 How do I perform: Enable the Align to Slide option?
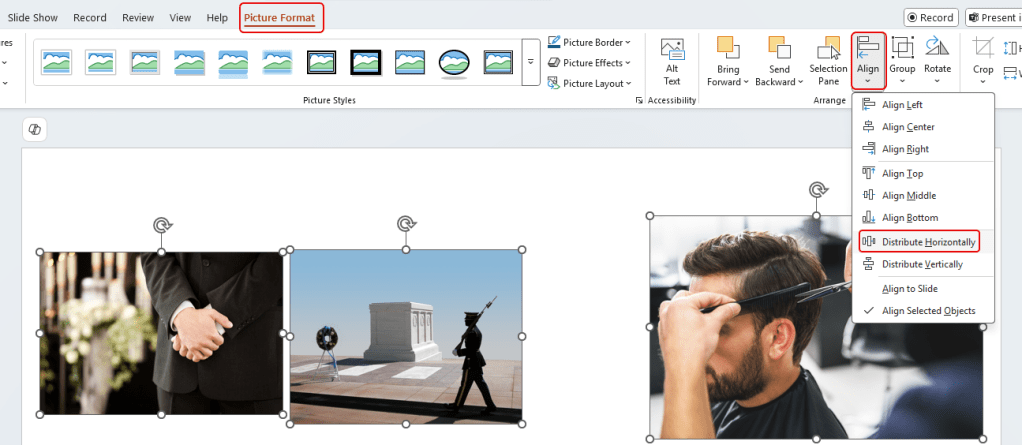pyautogui.click(x=909, y=289)
